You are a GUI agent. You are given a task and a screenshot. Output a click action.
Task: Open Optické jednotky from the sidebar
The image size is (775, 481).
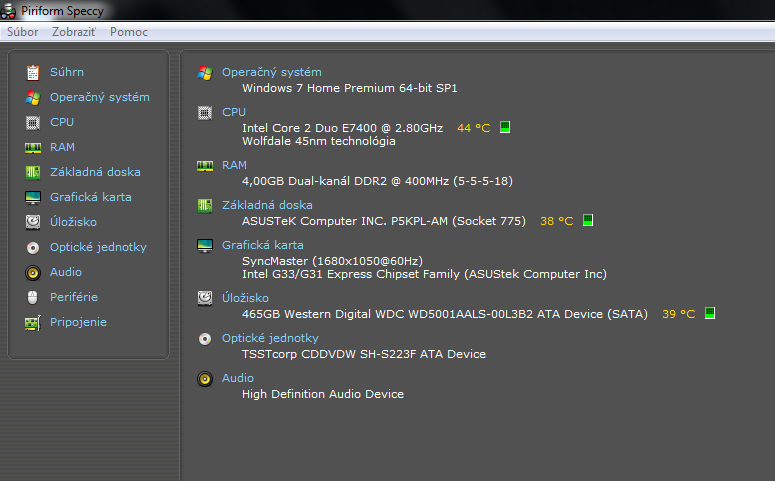click(x=98, y=247)
